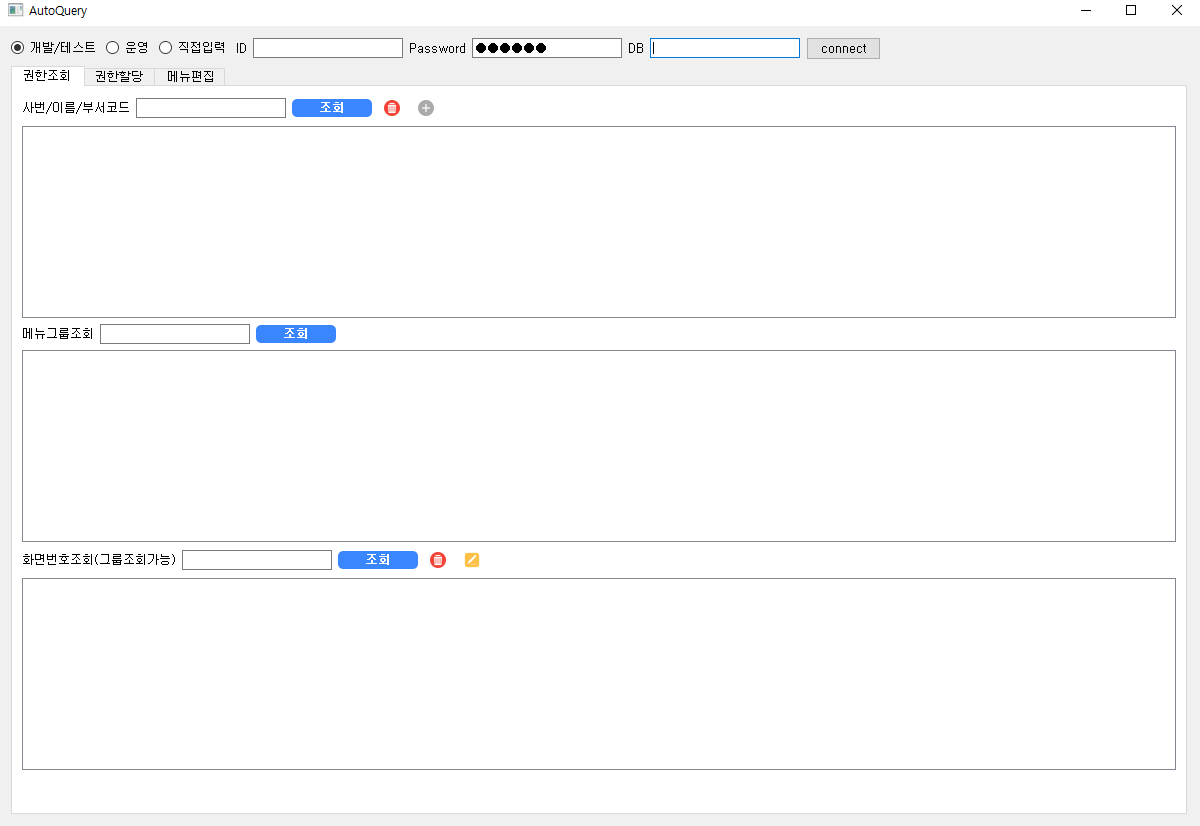The width and height of the screenshot is (1200, 826).
Task: Click the 메뉴그룹조회 search field
Action: (x=175, y=334)
